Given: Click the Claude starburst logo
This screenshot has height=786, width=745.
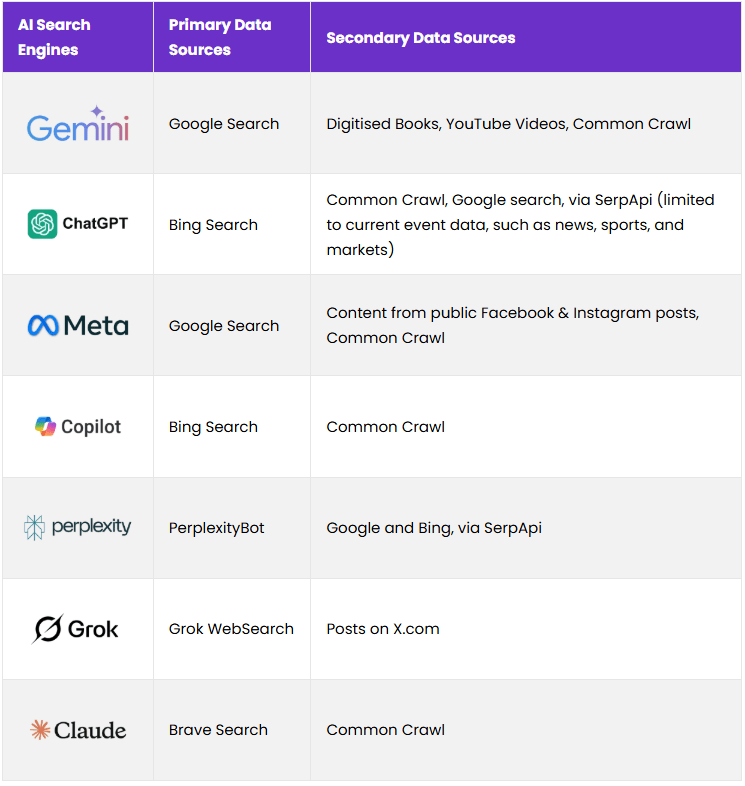Looking at the screenshot, I should tap(40, 730).
